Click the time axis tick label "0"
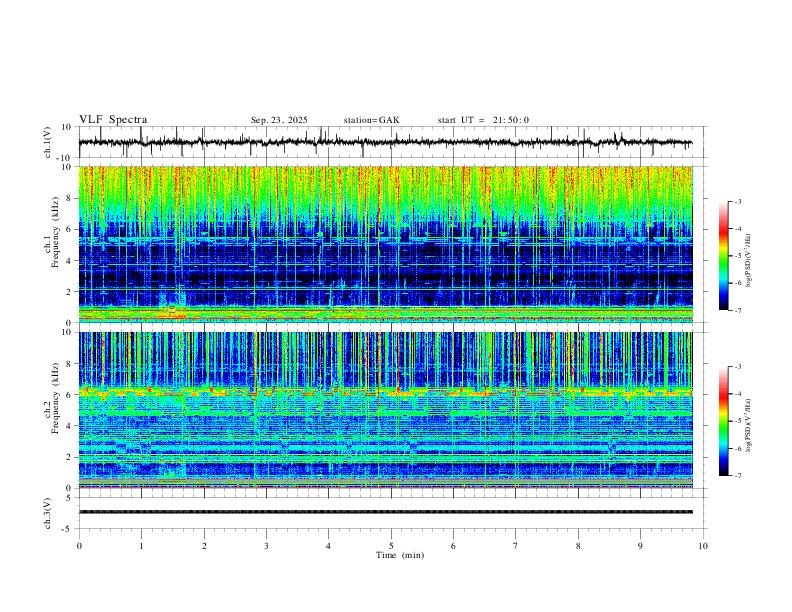The image size is (792, 612). point(79,546)
